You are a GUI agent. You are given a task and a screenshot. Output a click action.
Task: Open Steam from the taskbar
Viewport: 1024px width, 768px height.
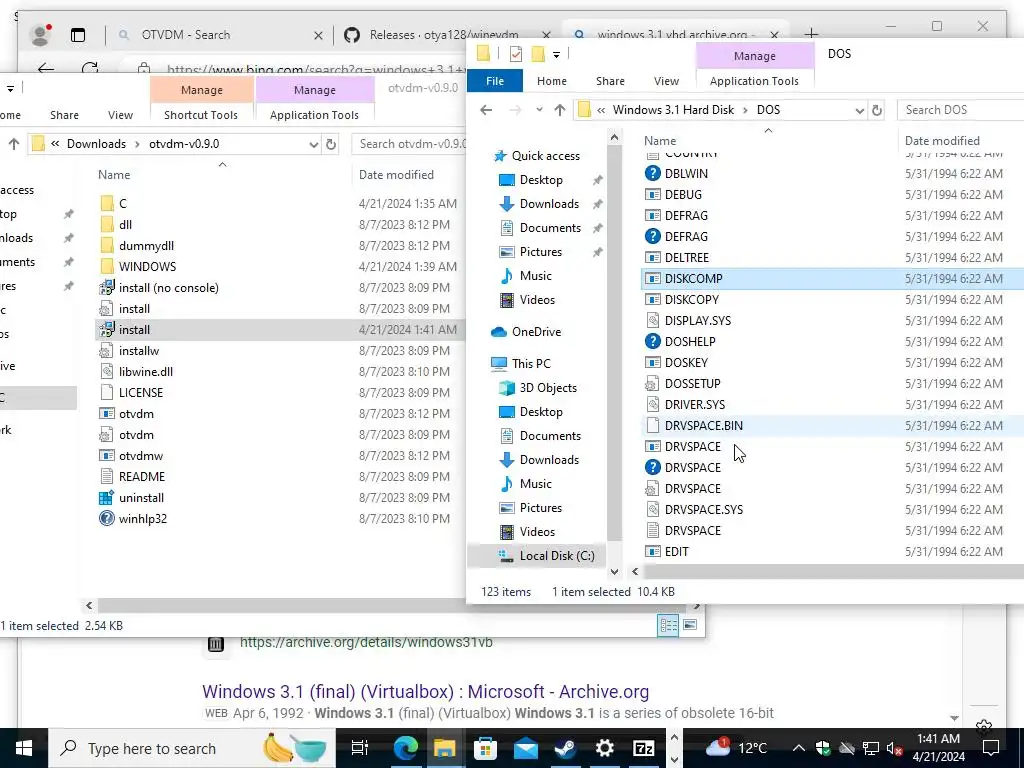click(x=565, y=748)
